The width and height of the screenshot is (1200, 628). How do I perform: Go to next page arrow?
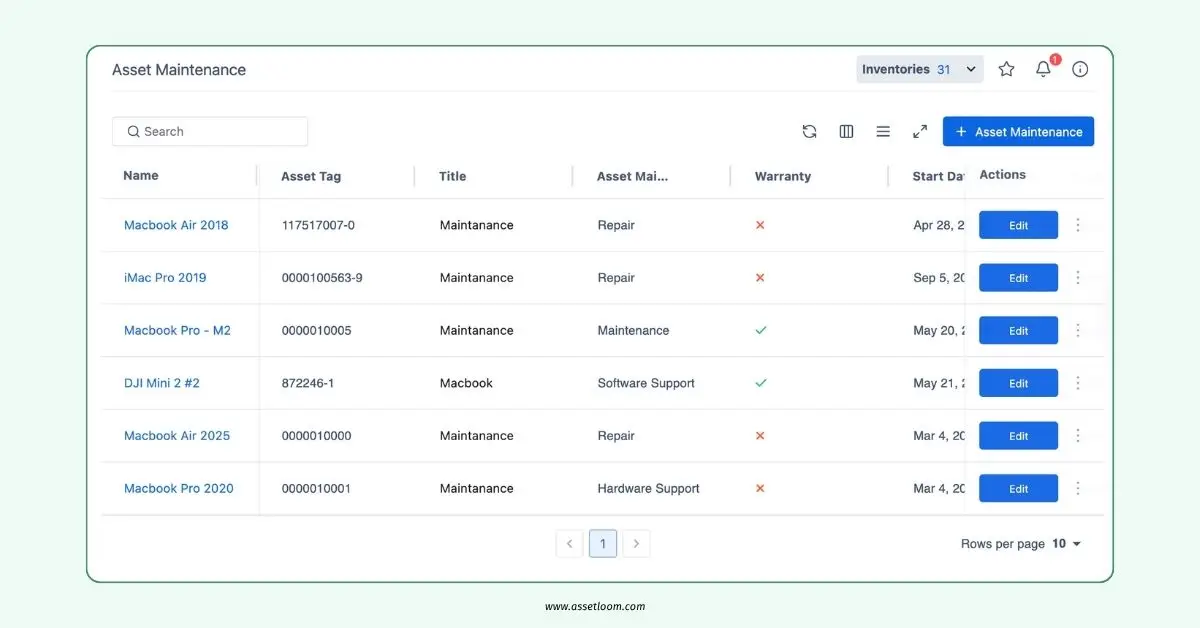(636, 543)
